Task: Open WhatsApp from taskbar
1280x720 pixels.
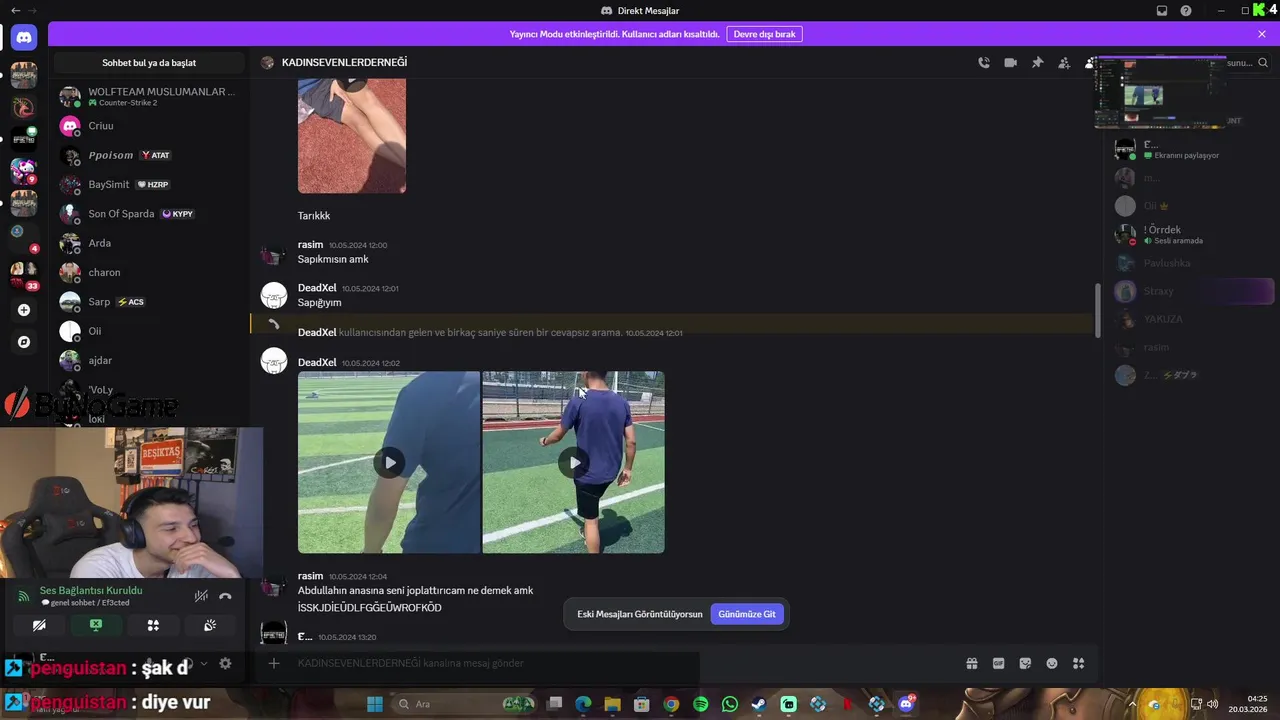Action: click(x=730, y=704)
